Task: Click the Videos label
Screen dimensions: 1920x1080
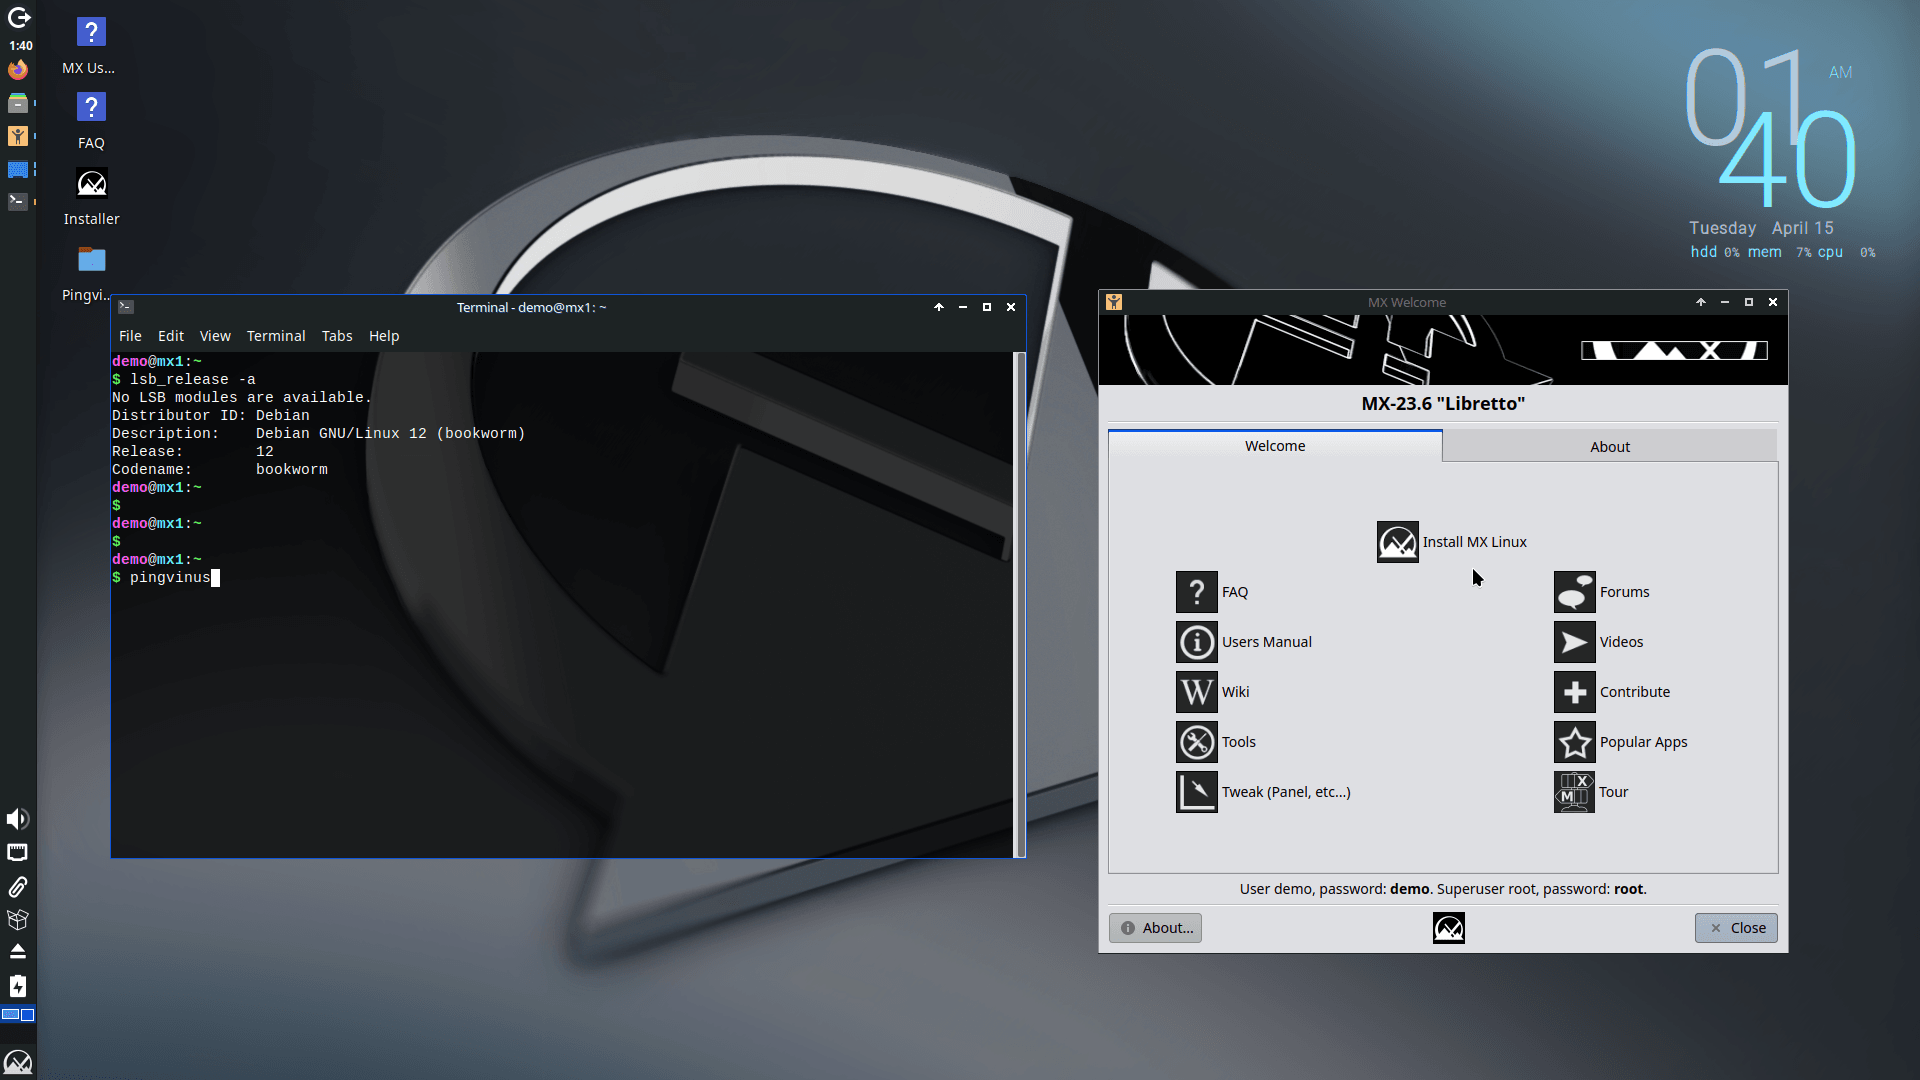Action: point(1621,642)
